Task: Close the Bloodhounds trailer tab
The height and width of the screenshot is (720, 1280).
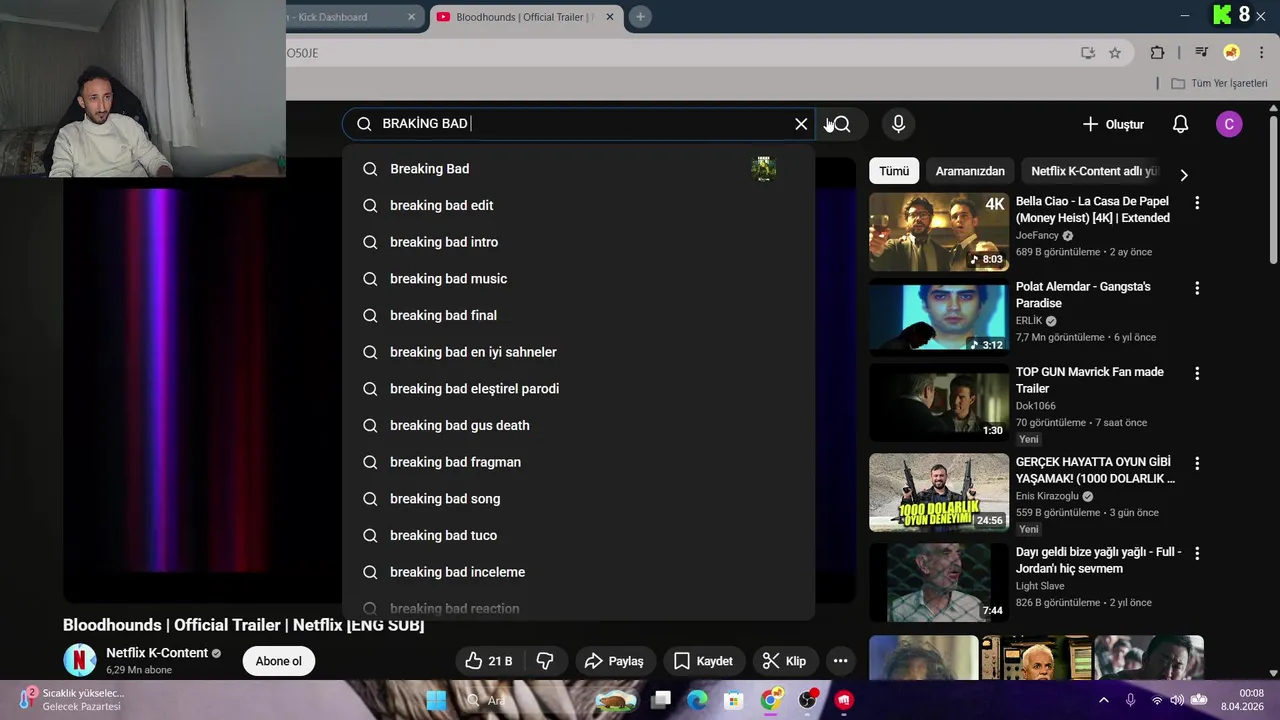Action: point(610,17)
